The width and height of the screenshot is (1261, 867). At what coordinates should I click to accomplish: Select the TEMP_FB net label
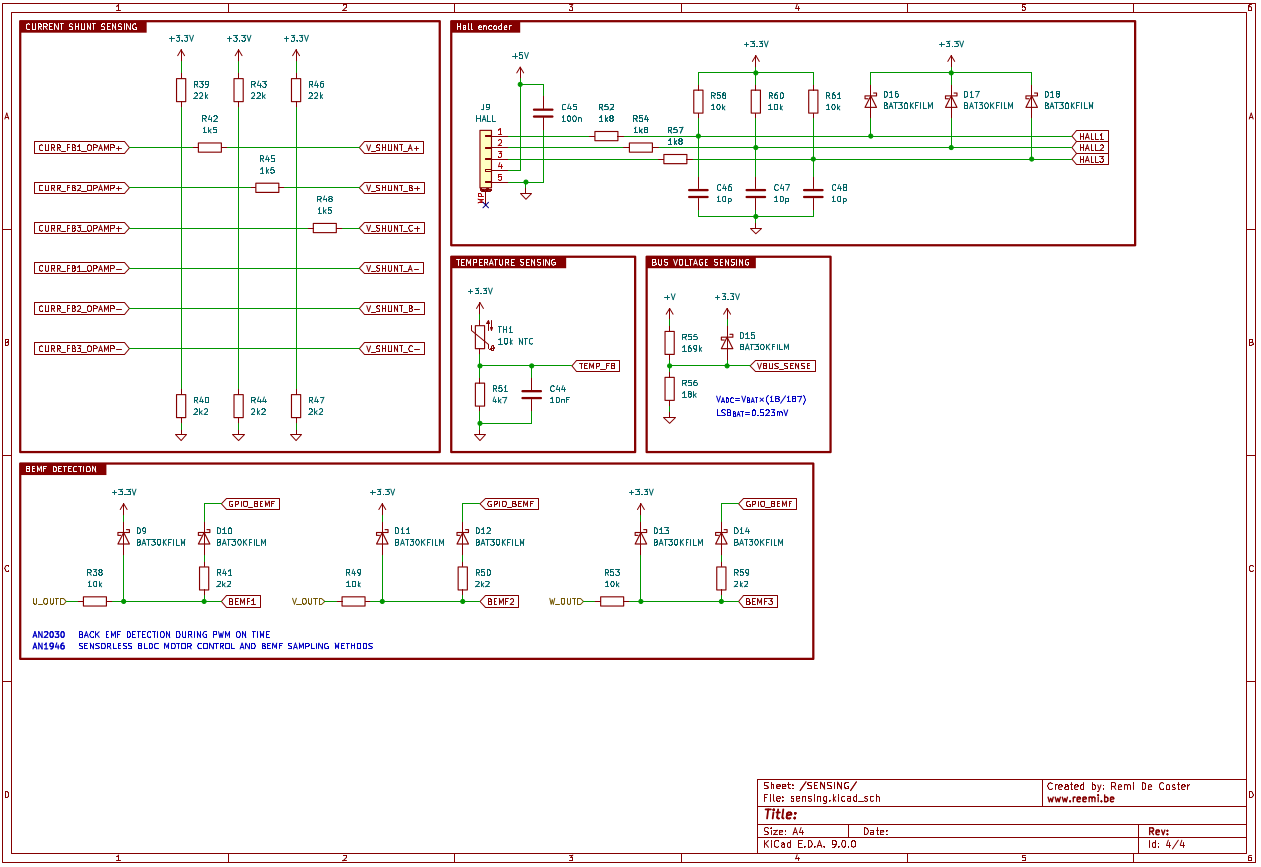(596, 366)
